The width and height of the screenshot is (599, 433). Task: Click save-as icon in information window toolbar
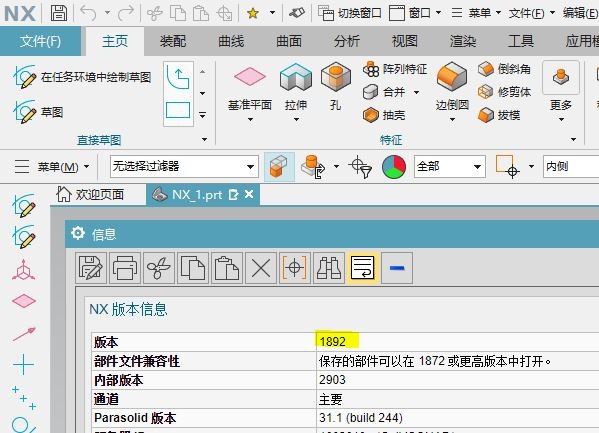pyautogui.click(x=91, y=268)
